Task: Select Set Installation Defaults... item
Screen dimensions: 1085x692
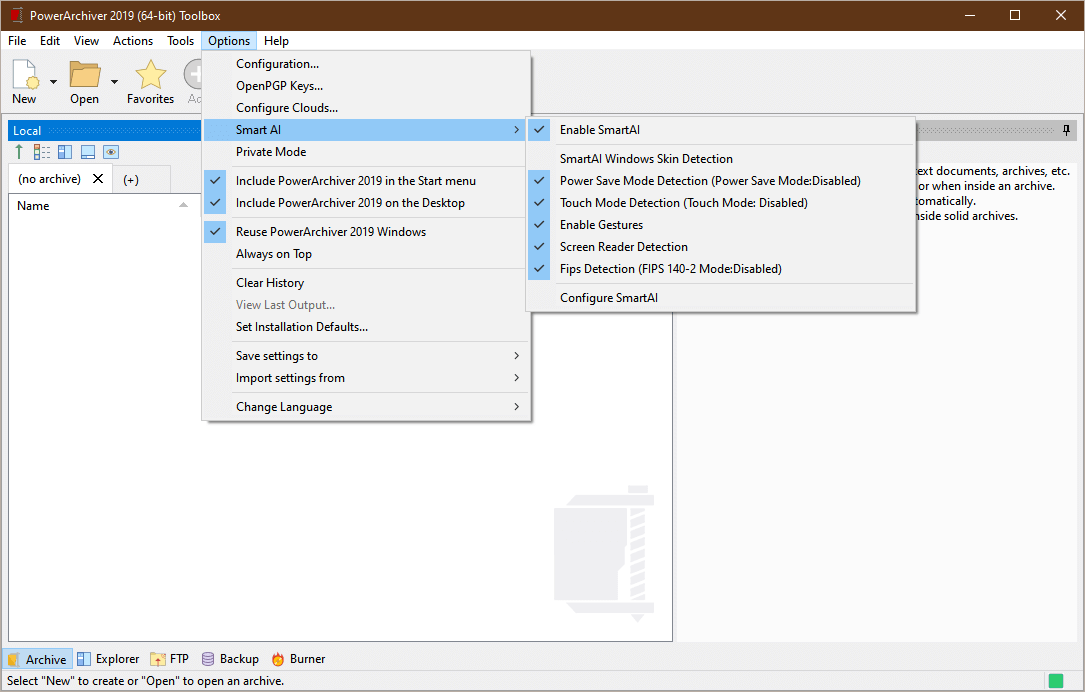Action: 365,327
